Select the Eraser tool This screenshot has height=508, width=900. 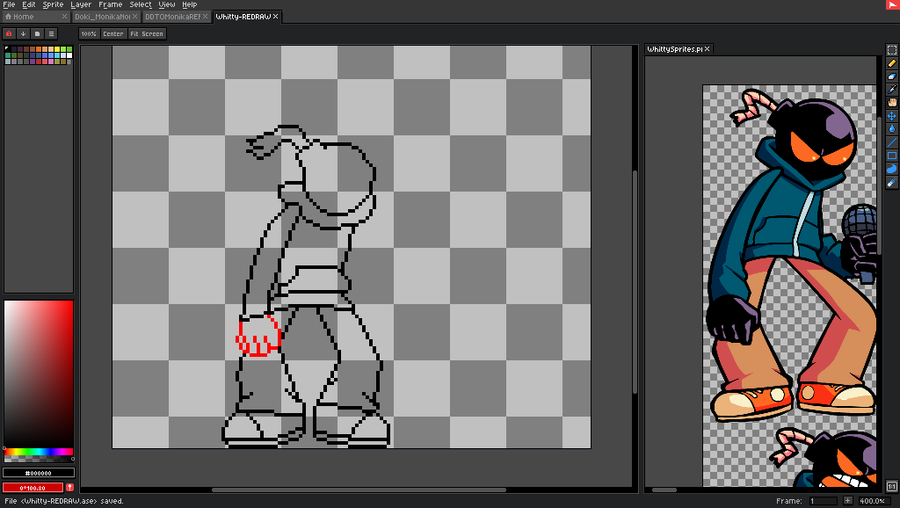[891, 76]
